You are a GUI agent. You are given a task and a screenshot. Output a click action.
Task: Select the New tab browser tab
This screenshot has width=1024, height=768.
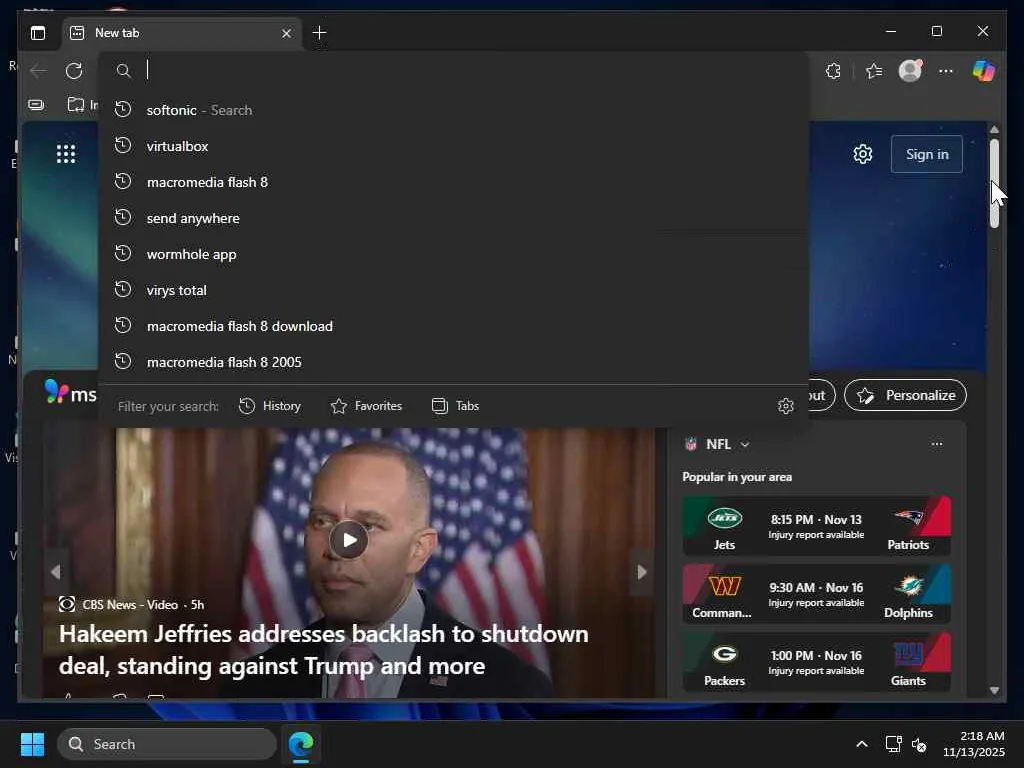pos(182,33)
